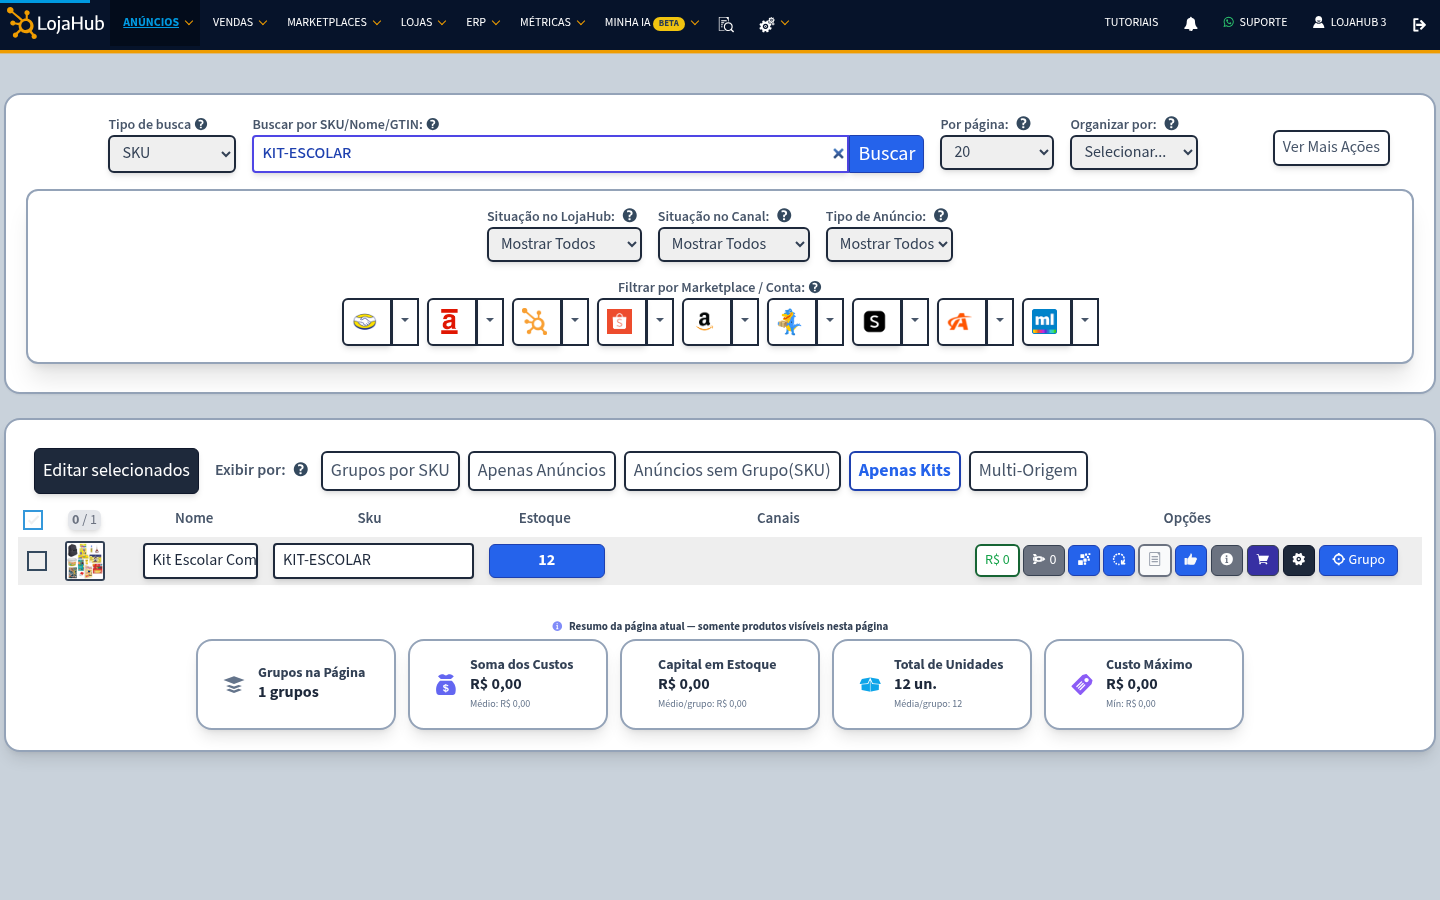
Task: Open the notifications bell
Action: pyautogui.click(x=1190, y=24)
